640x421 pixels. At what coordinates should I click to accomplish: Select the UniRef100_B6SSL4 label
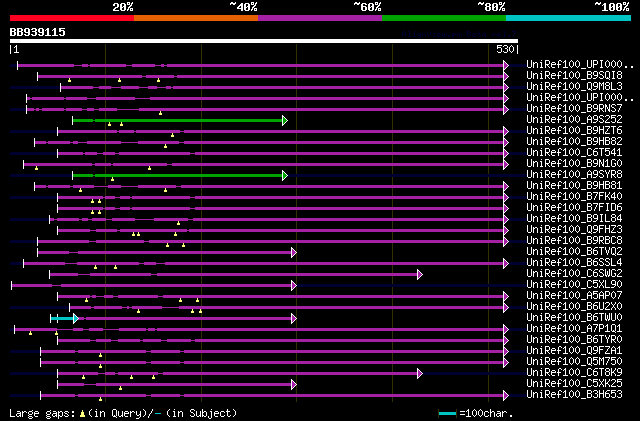tap(574, 263)
